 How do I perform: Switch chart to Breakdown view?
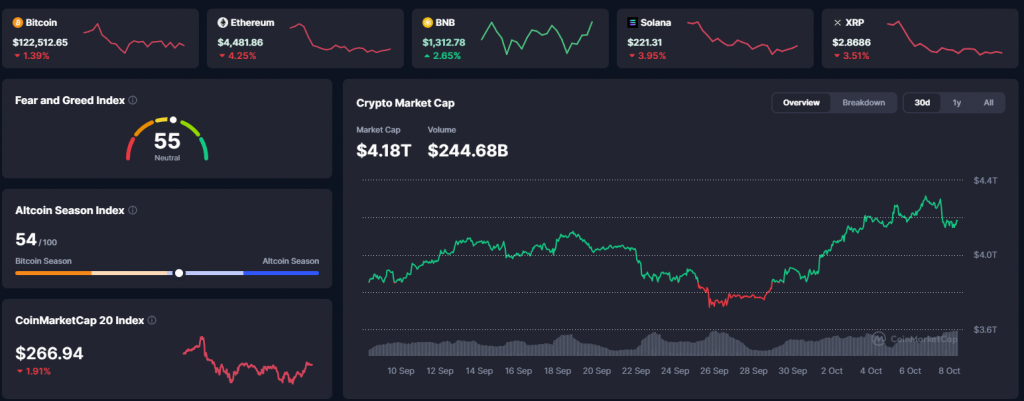(x=863, y=103)
